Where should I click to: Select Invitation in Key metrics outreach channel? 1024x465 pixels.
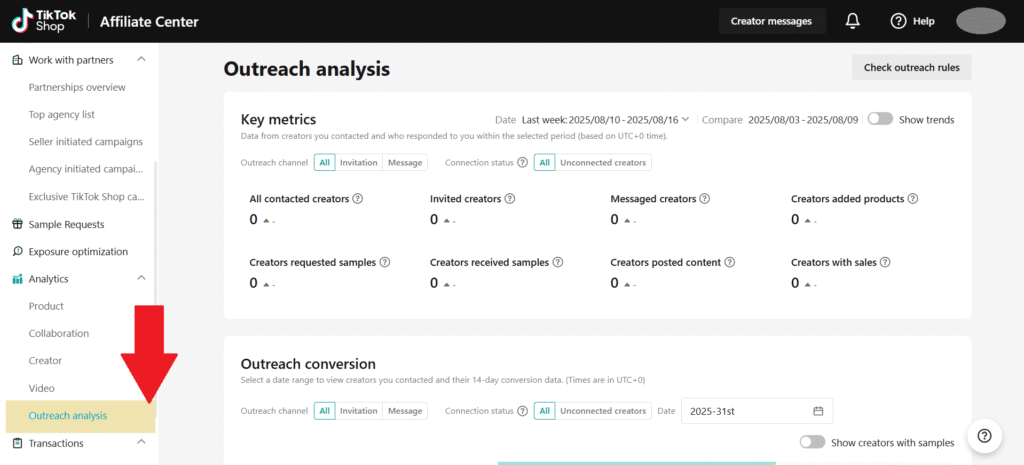click(x=359, y=162)
